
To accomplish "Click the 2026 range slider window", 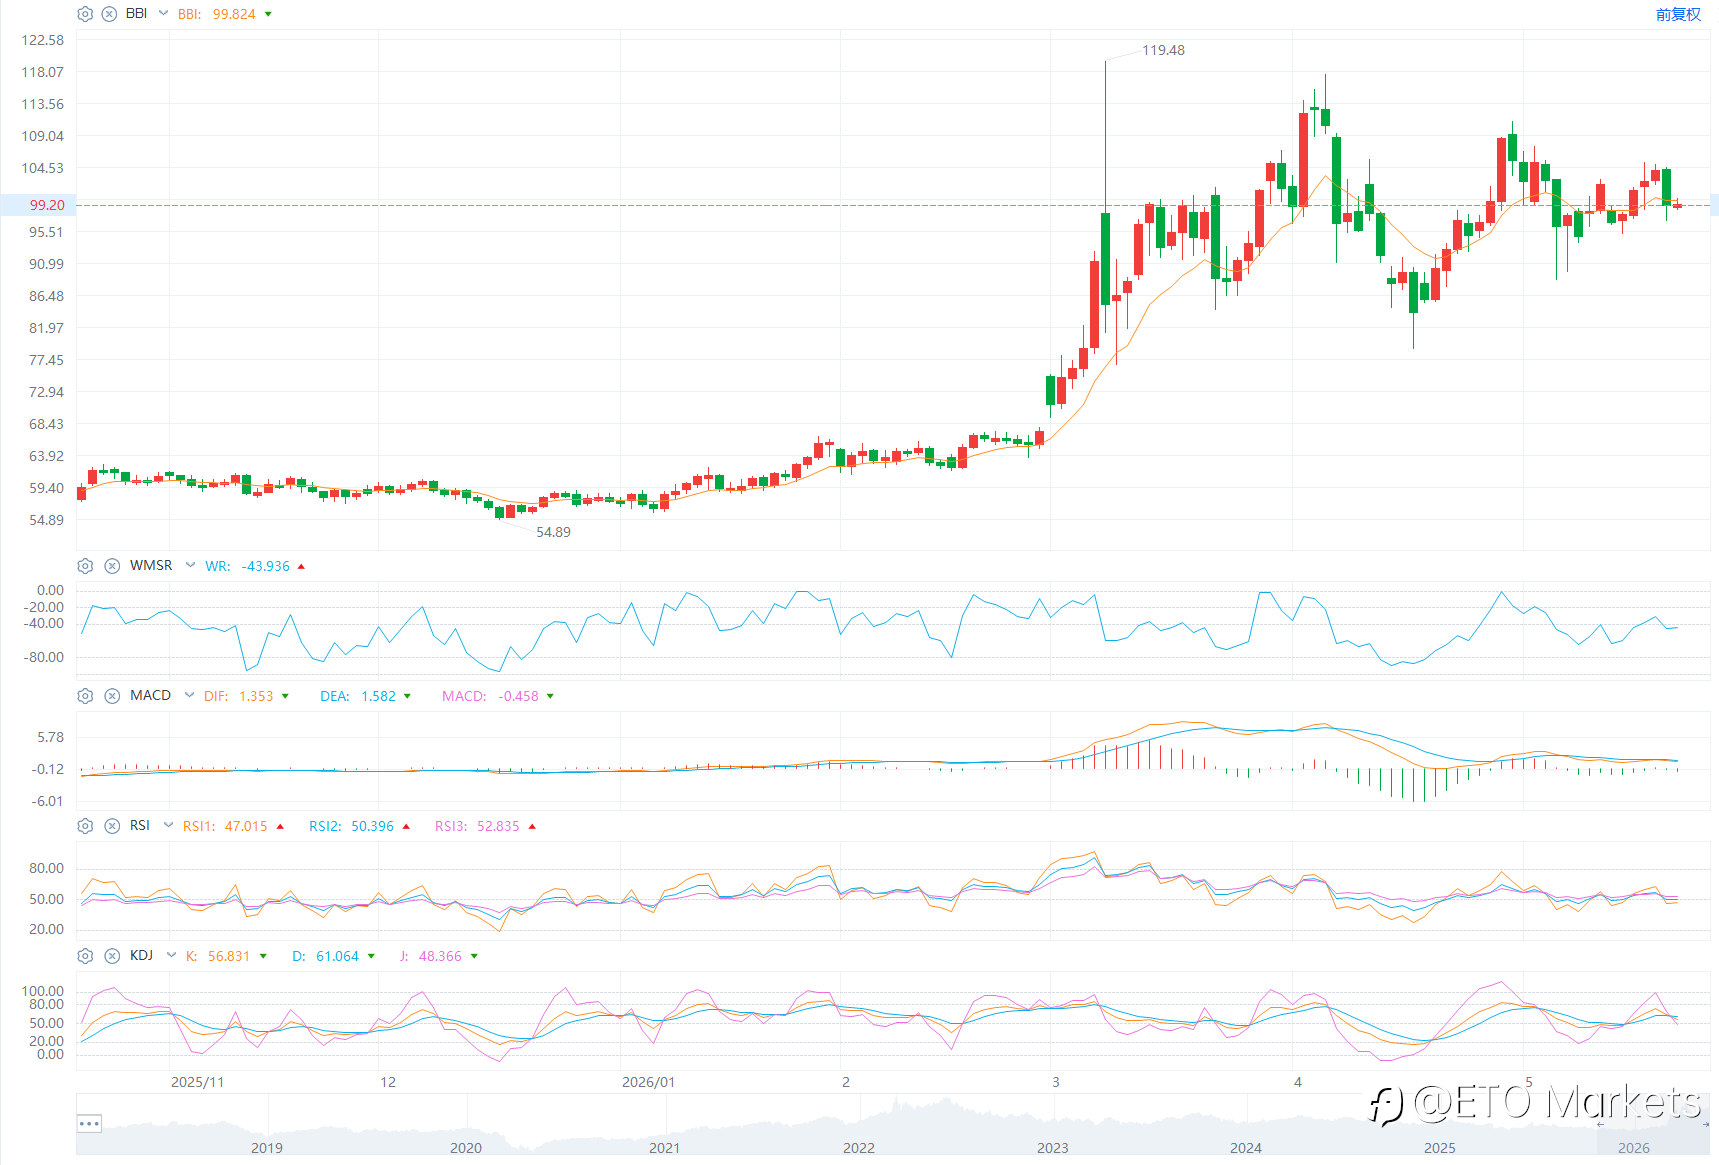I will (x=1652, y=1124).
